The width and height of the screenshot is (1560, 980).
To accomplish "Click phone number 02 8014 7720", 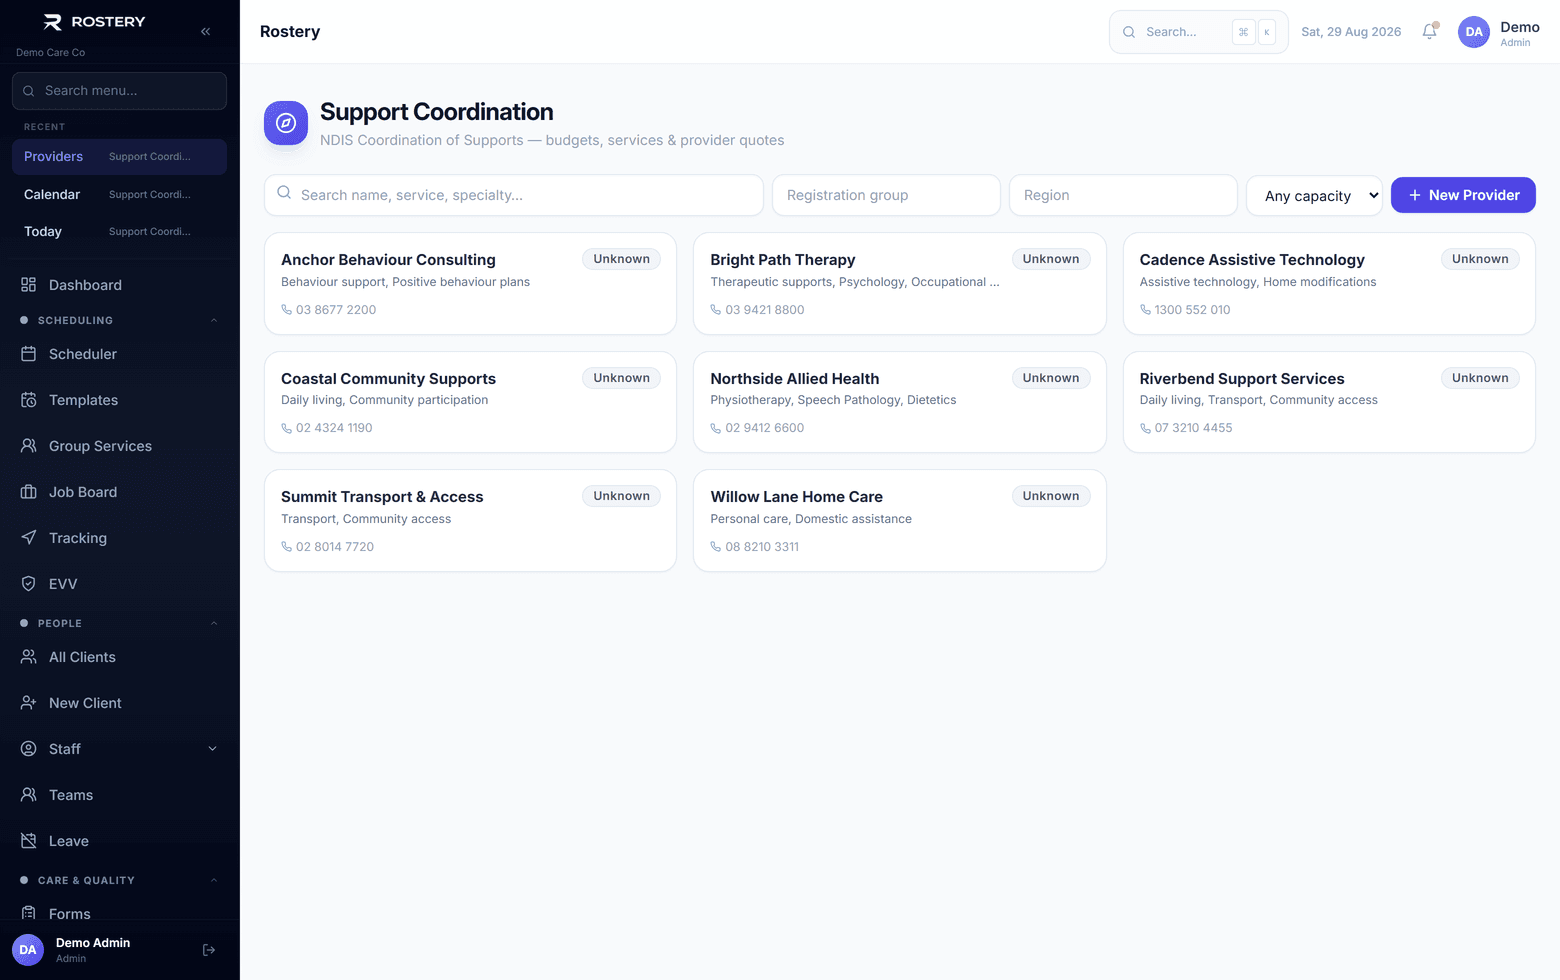I will [x=335, y=547].
